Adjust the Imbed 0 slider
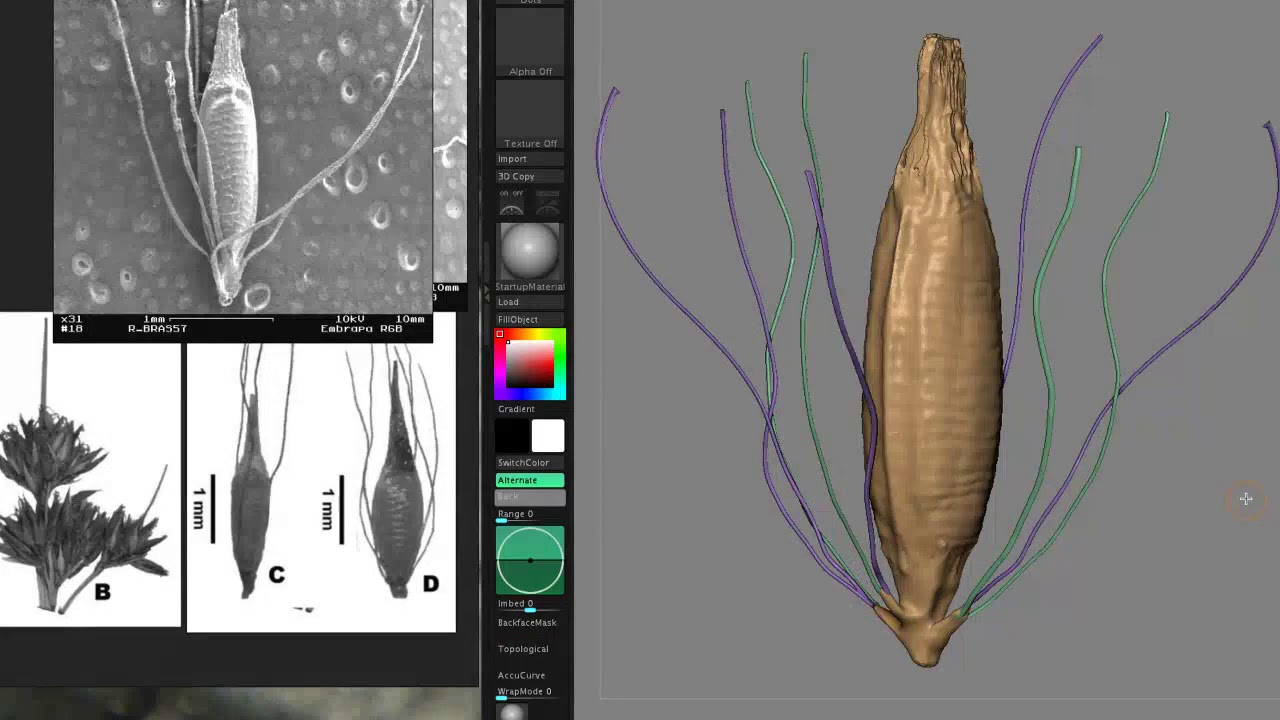 [530, 605]
